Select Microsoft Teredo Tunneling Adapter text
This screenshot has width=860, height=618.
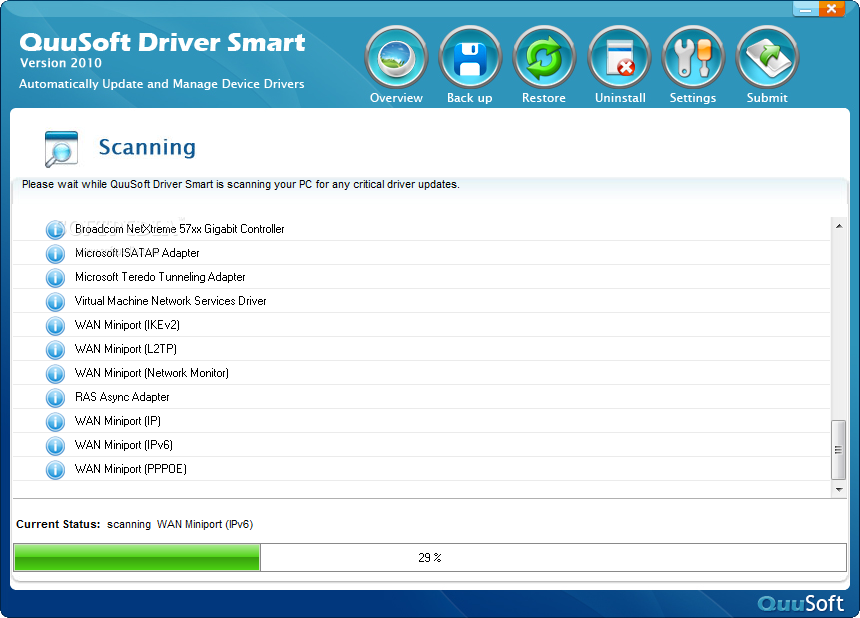tap(160, 277)
